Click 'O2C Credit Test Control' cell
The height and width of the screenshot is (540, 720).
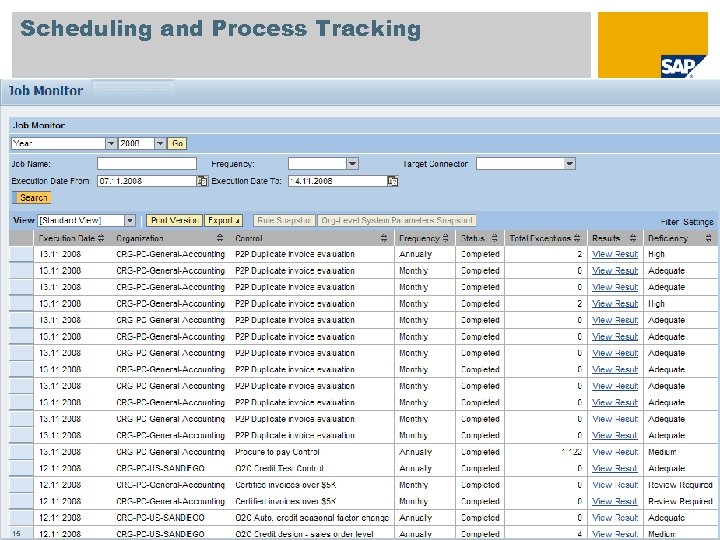[x=279, y=469]
